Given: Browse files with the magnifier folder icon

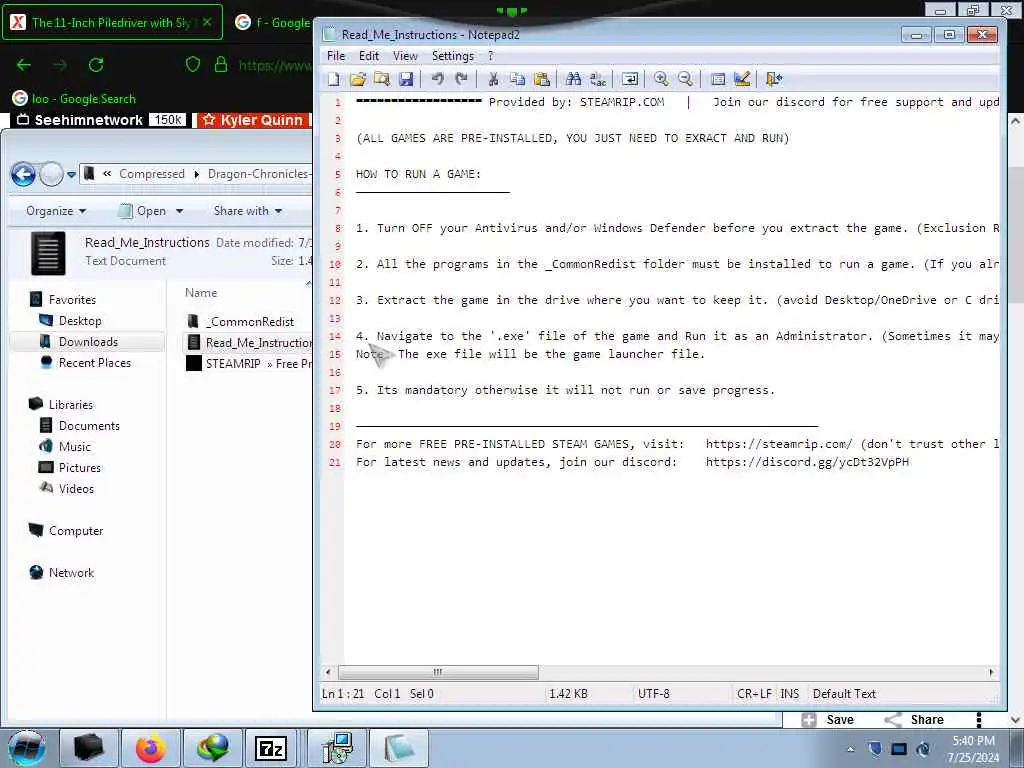Looking at the screenshot, I should point(382,79).
